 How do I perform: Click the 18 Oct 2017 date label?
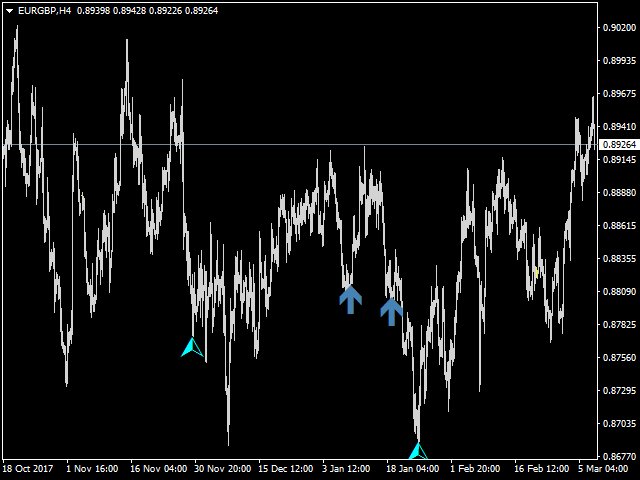28,469
